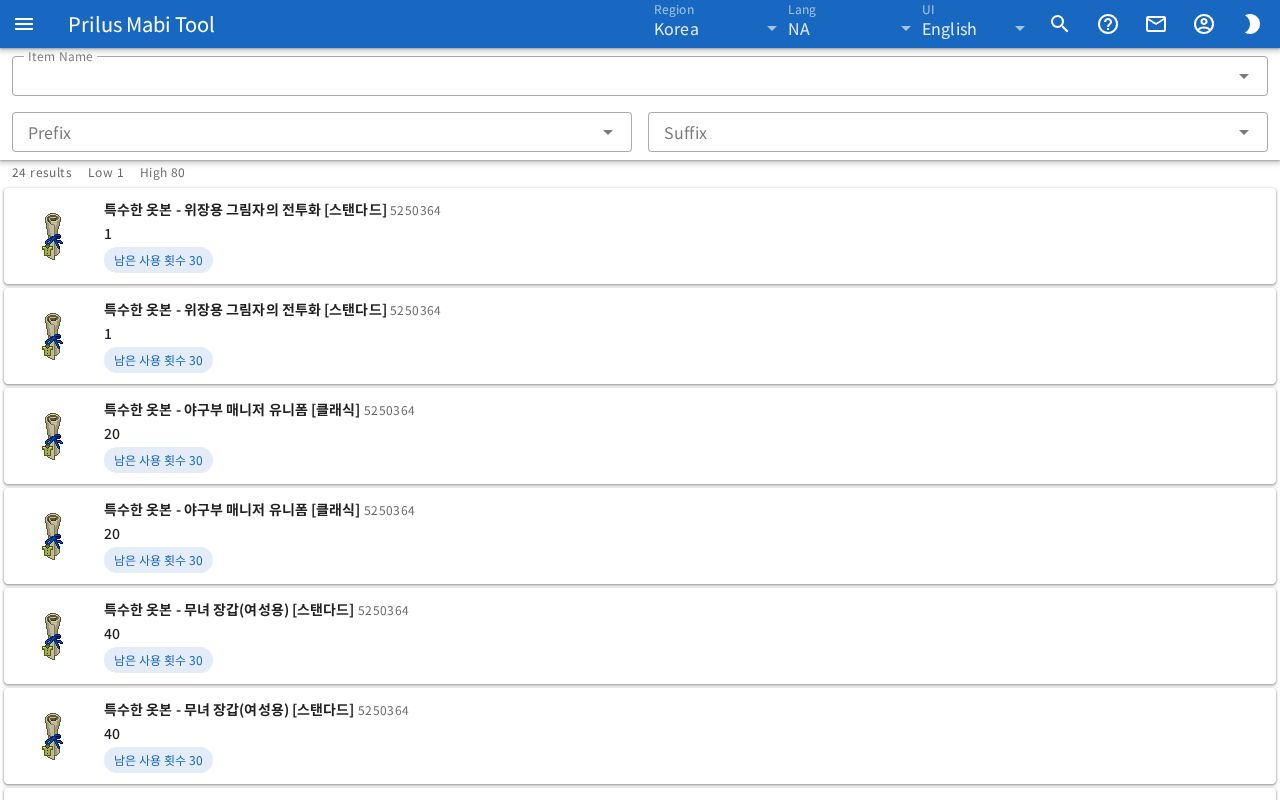Click the "High 80" price text
Image resolution: width=1280 pixels, height=800 pixels.
click(162, 173)
